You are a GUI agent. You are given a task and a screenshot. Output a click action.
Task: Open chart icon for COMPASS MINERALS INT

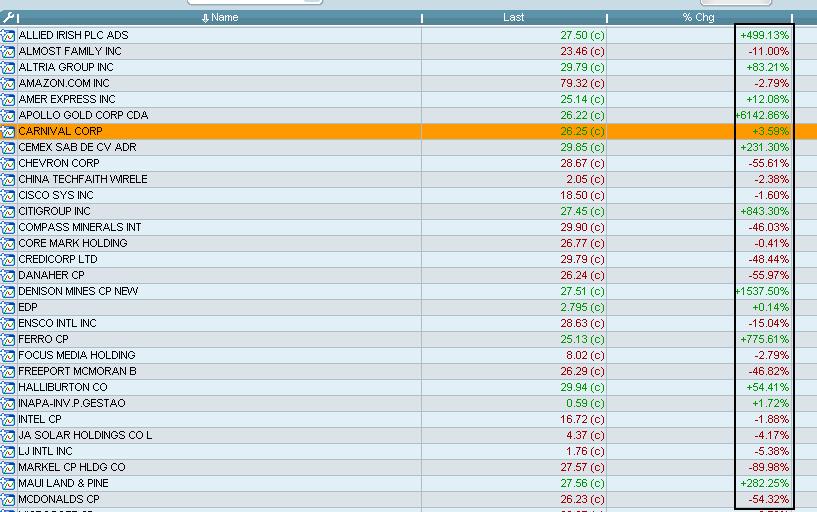8,228
